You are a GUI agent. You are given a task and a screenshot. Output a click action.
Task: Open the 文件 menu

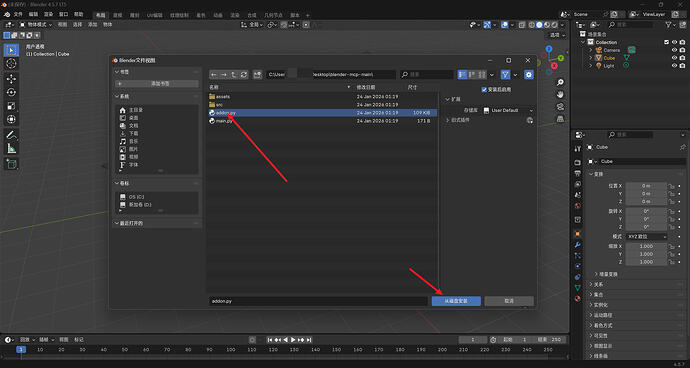(x=18, y=14)
